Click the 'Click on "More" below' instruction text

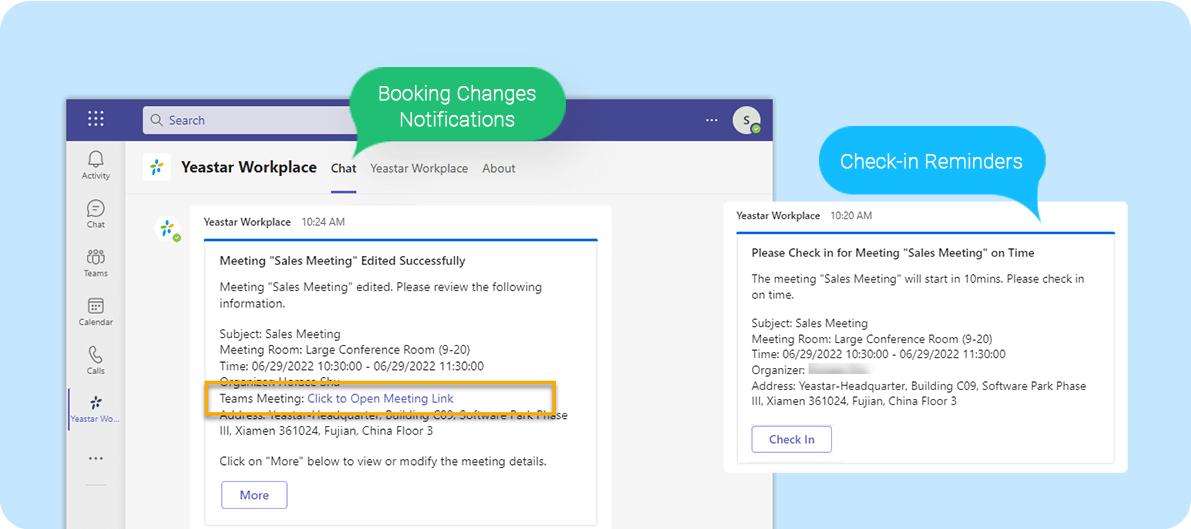(x=383, y=461)
